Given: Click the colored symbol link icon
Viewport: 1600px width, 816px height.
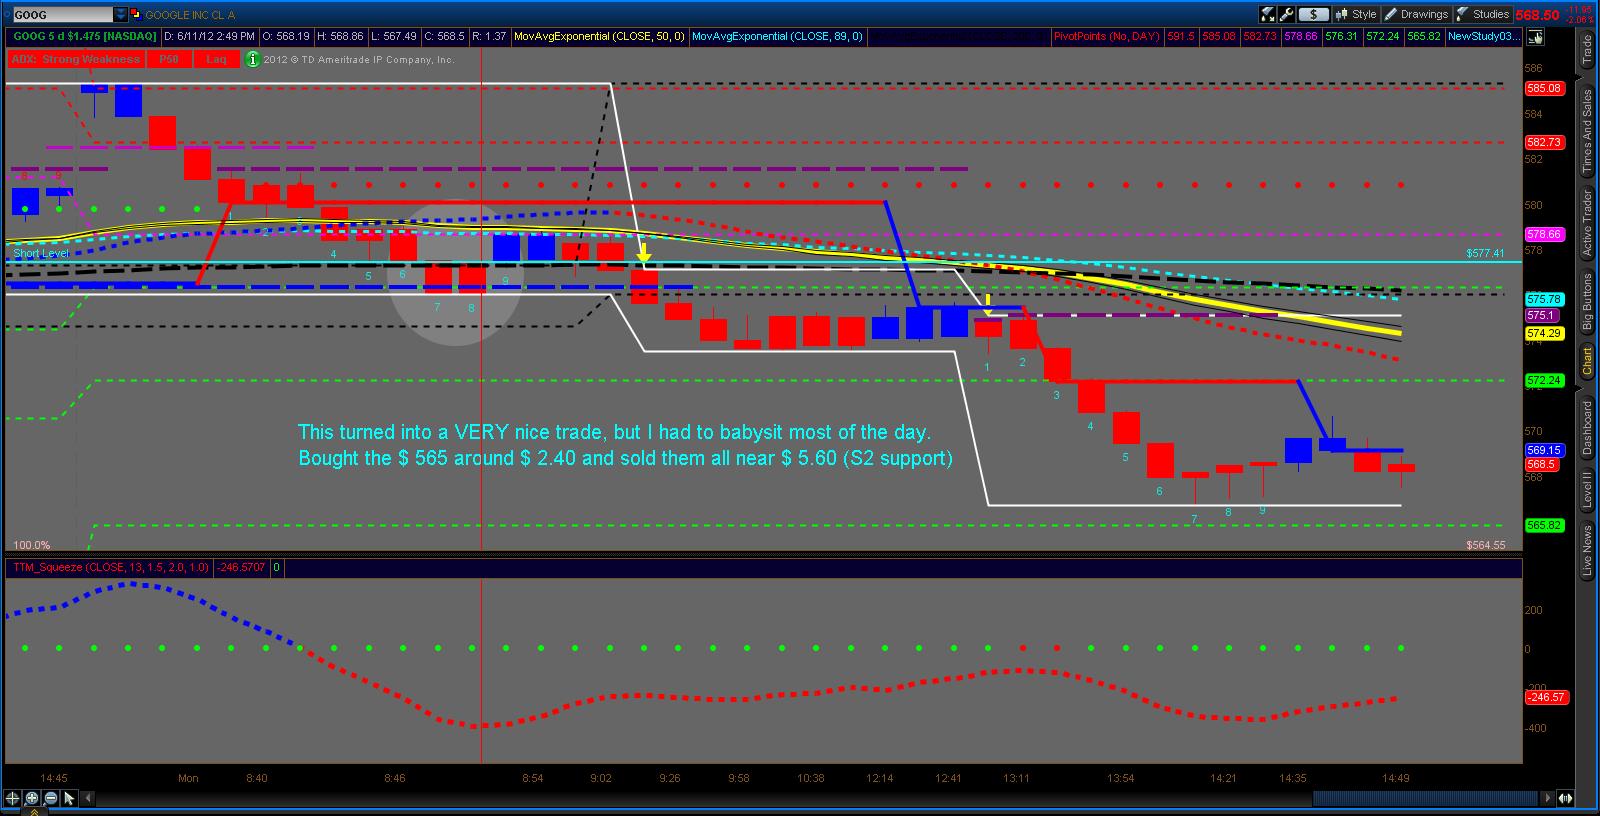Looking at the screenshot, I should (x=136, y=15).
